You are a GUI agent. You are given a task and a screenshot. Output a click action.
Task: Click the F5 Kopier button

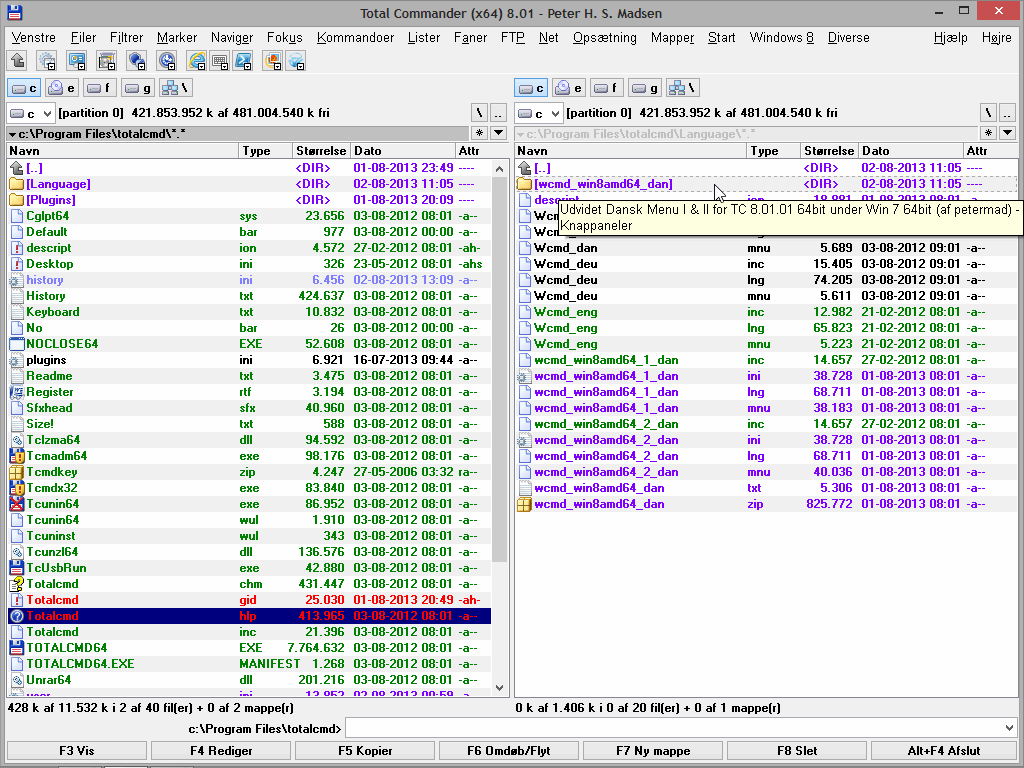[365, 750]
